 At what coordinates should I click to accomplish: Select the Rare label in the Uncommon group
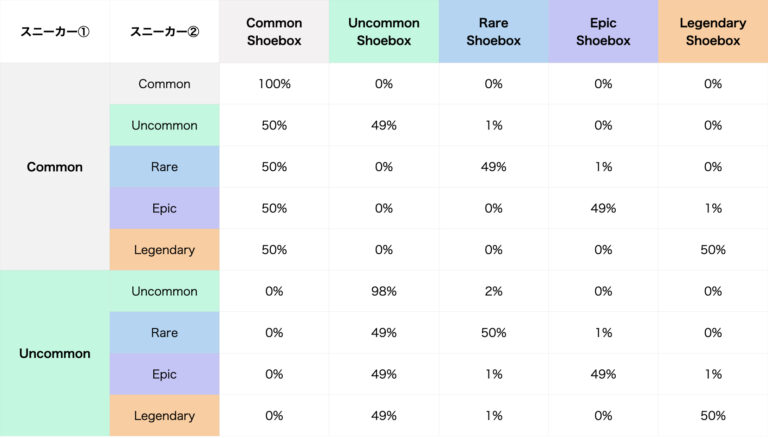click(165, 332)
